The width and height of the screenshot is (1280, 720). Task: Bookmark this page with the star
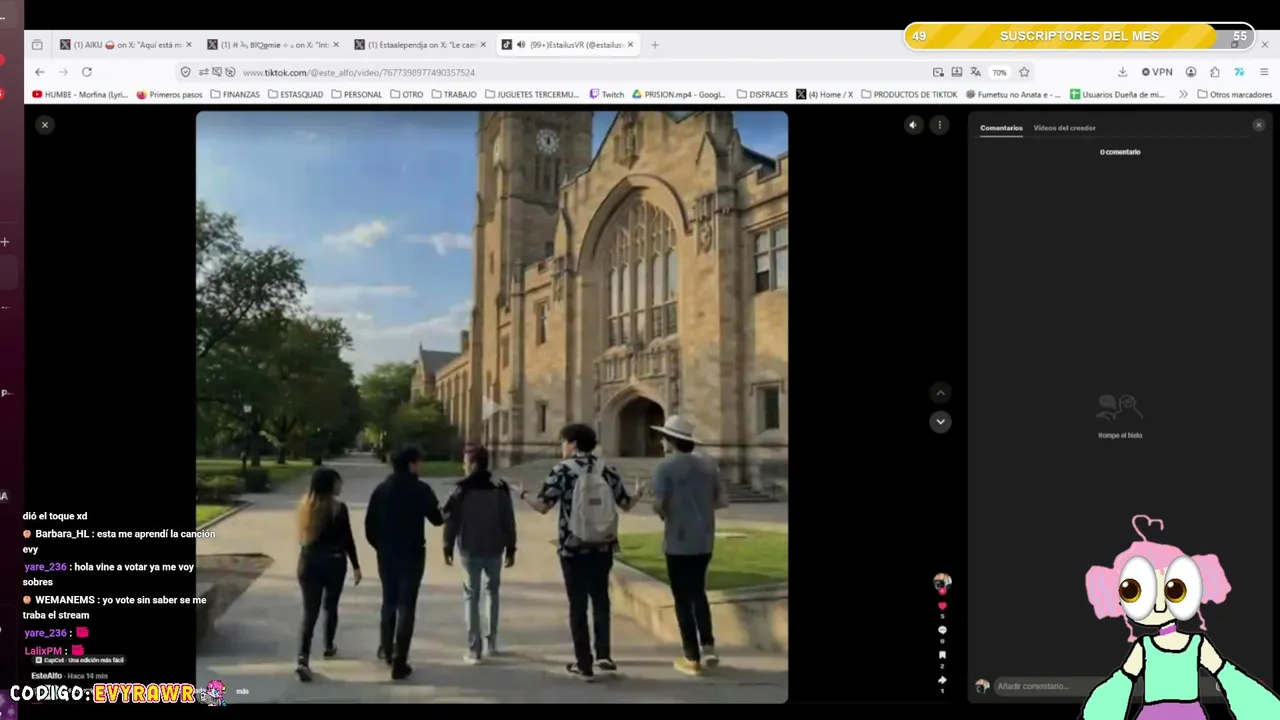pos(1024,72)
